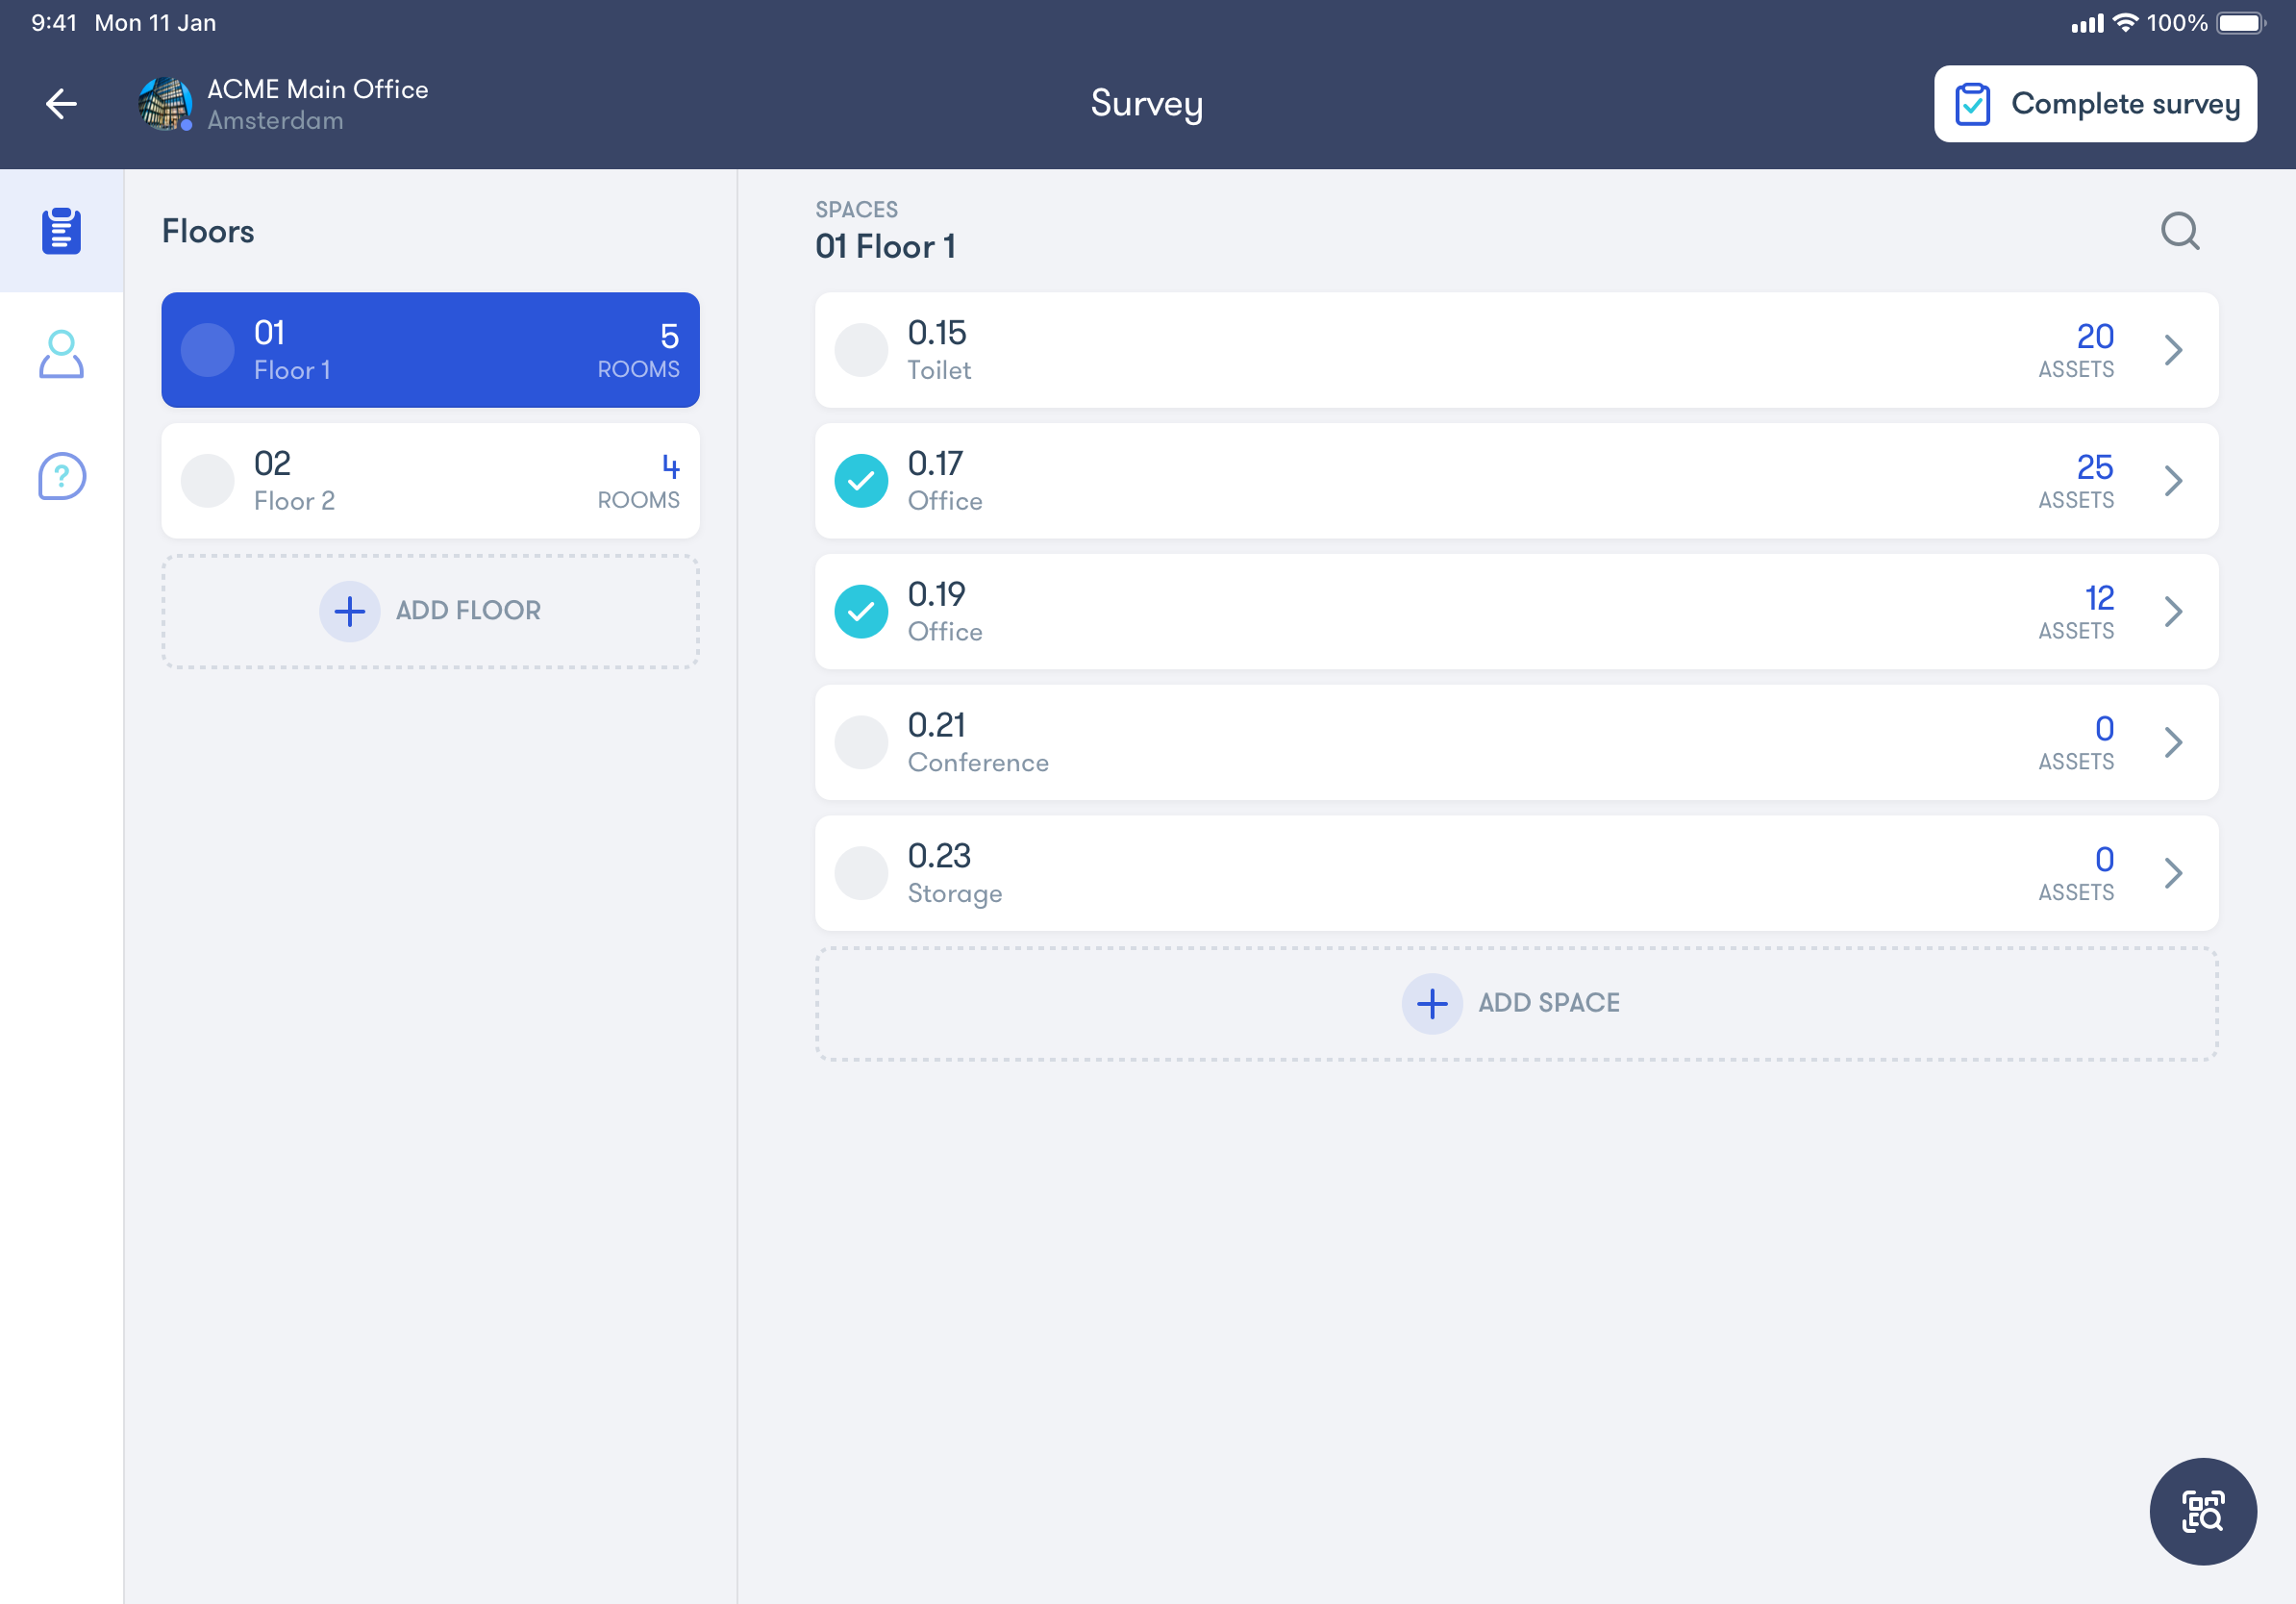Tap the back arrow in header
This screenshot has width=2296, height=1604.
61,104
